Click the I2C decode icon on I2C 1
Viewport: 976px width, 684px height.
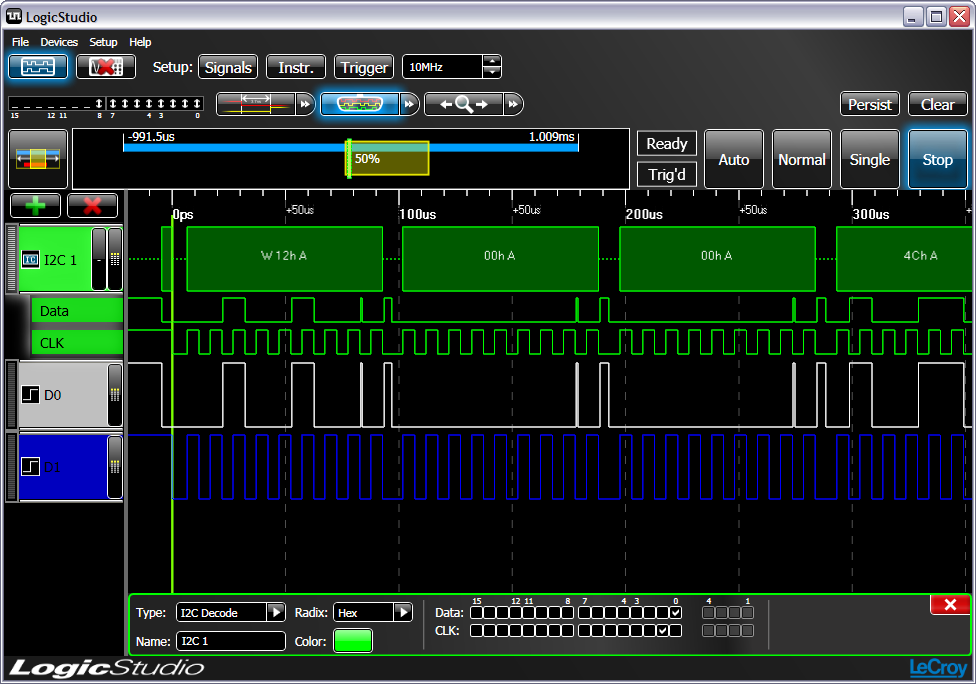30,260
